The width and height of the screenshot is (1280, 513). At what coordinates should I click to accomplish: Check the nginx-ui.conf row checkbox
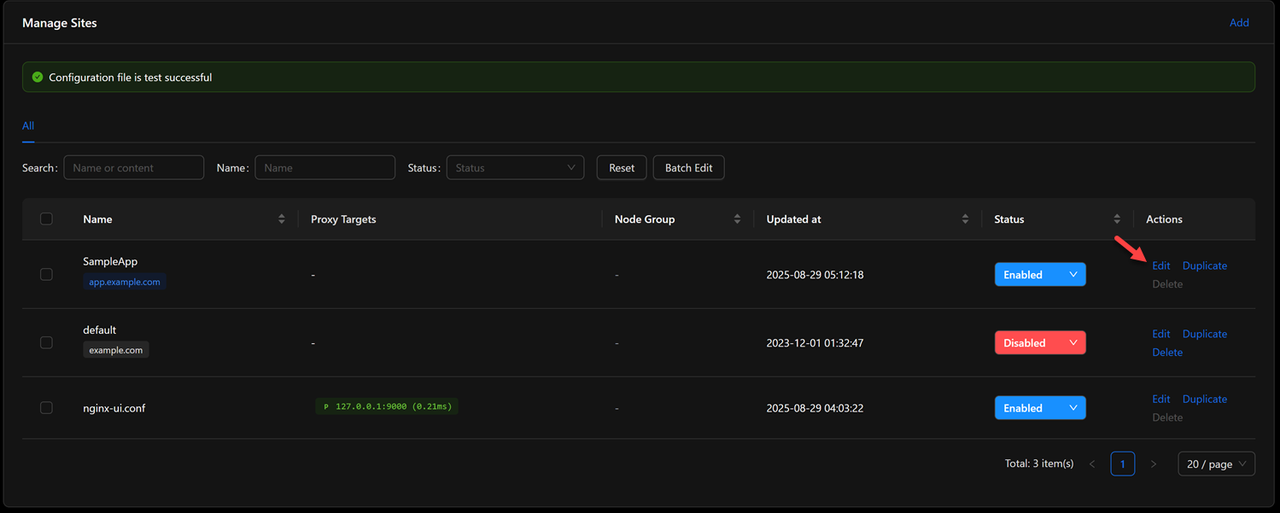pyautogui.click(x=46, y=408)
